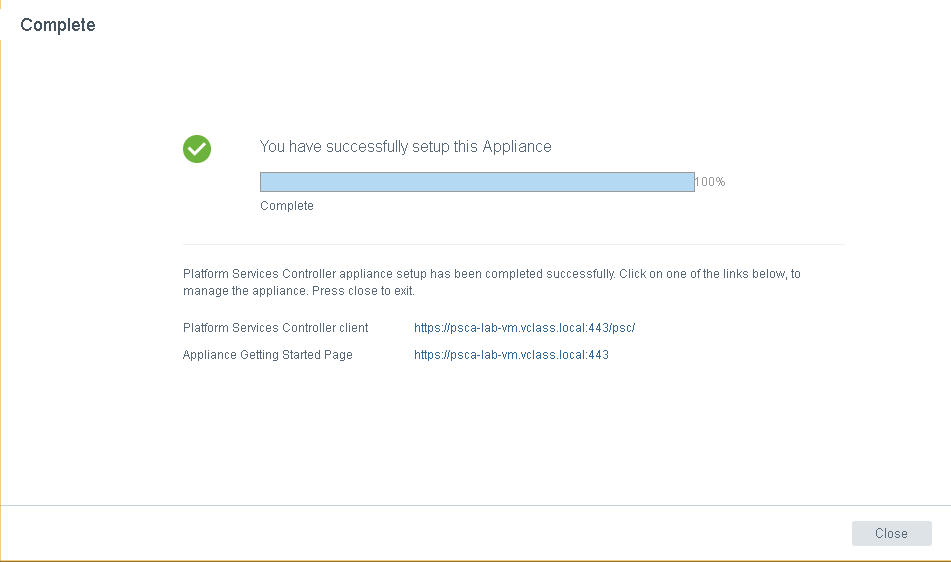Click the right end of the progress bar
Image resolution: width=951 pixels, height=562 pixels.
pyautogui.click(x=690, y=182)
